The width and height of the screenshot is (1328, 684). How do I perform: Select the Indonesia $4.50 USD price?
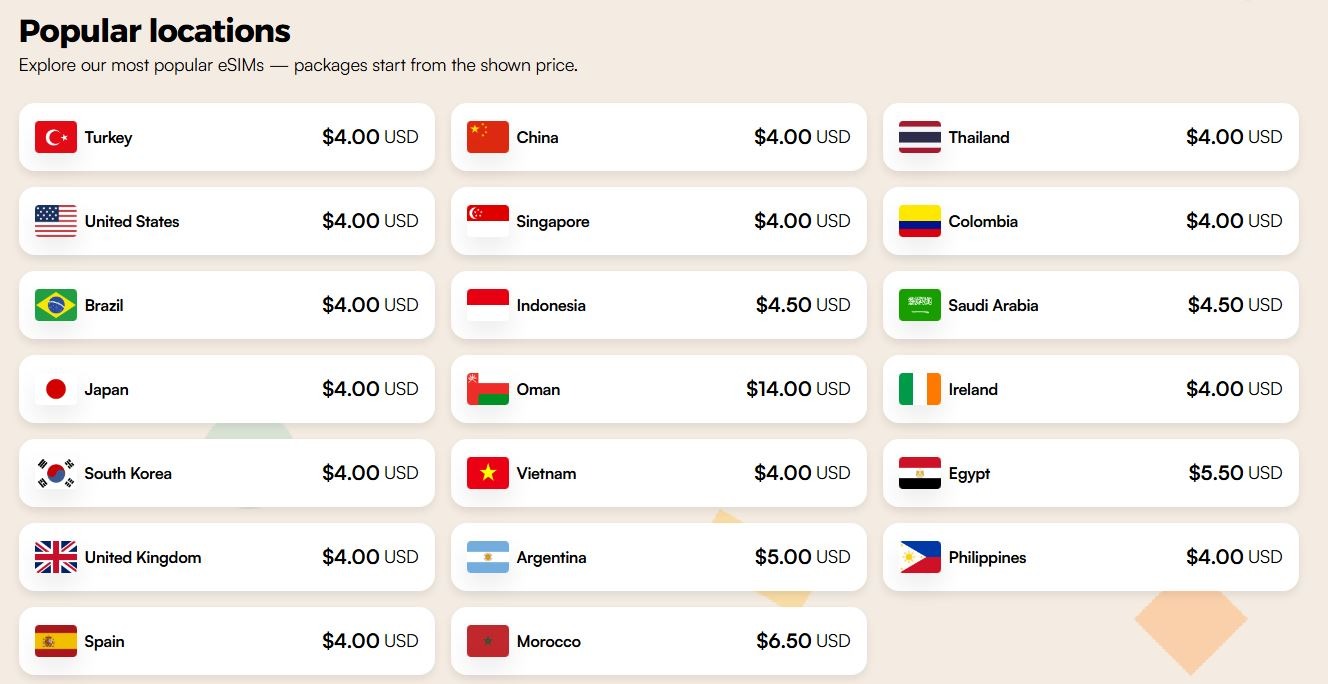tap(803, 305)
